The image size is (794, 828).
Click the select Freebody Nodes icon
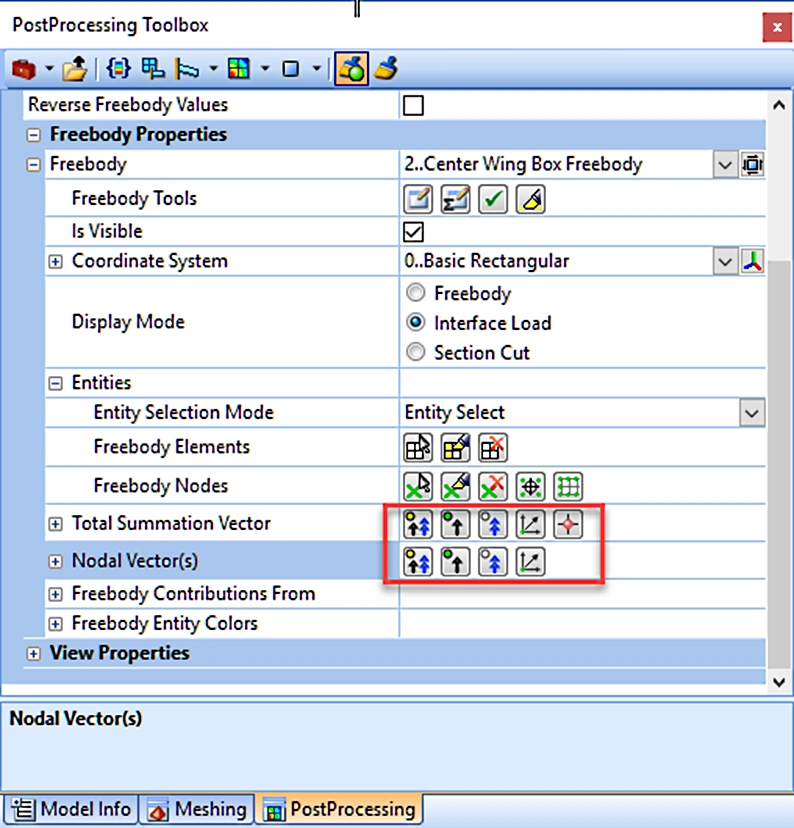tap(418, 486)
